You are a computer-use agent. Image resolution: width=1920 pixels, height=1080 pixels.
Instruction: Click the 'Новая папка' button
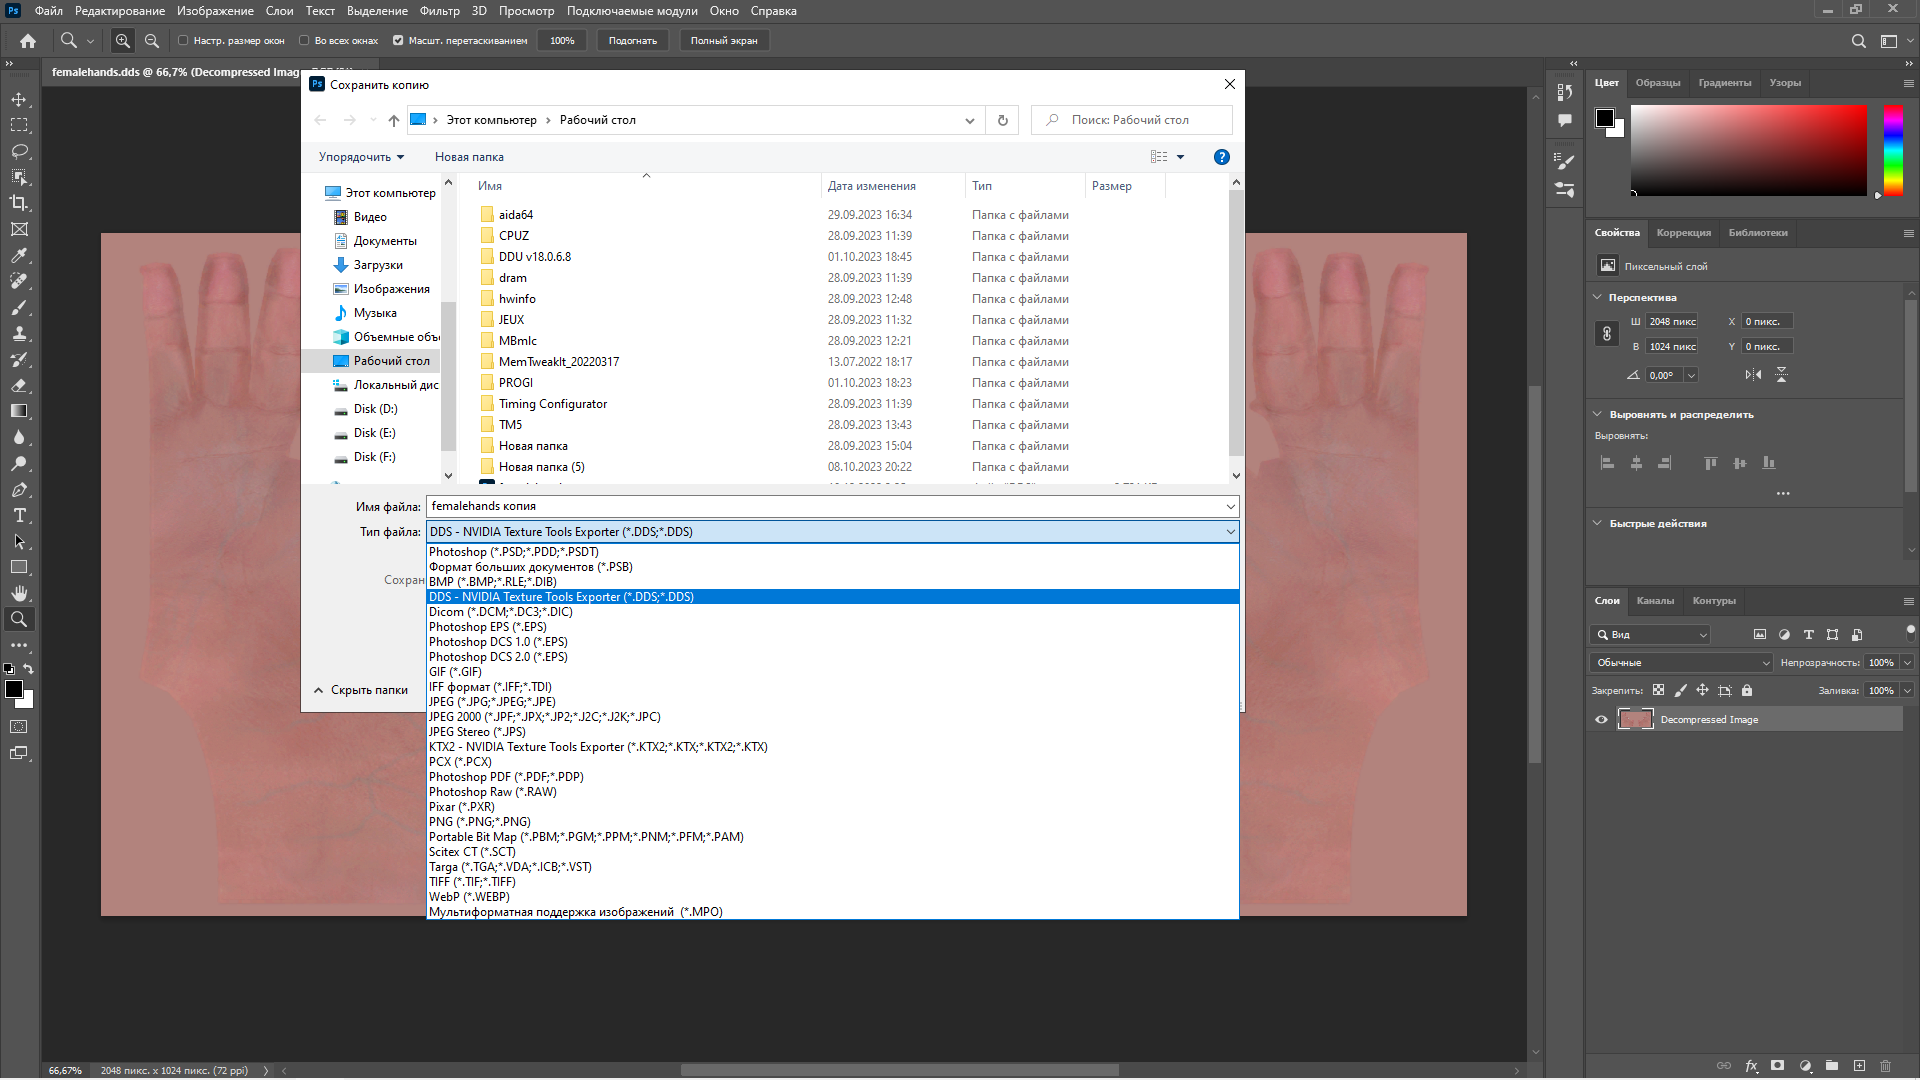[469, 157]
